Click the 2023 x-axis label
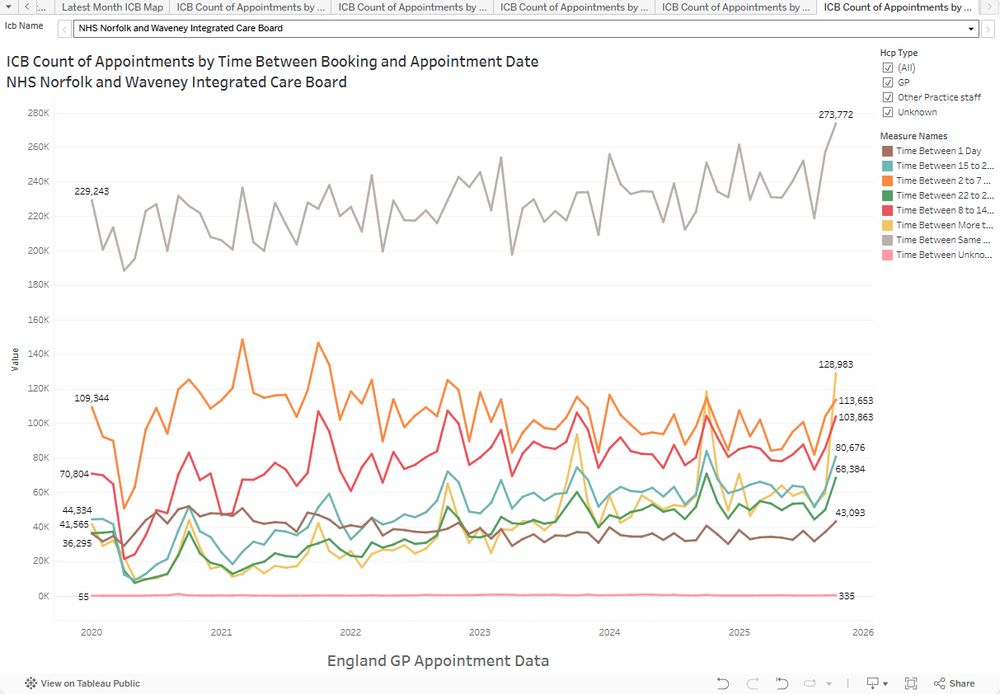This screenshot has width=1000, height=694. [x=480, y=632]
